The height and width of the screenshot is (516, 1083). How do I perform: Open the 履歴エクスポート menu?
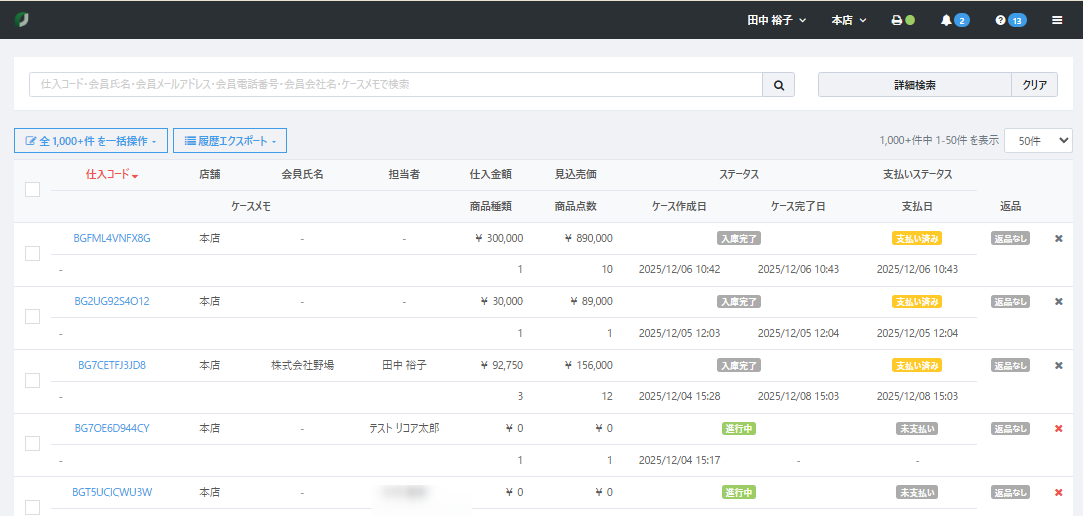point(230,141)
